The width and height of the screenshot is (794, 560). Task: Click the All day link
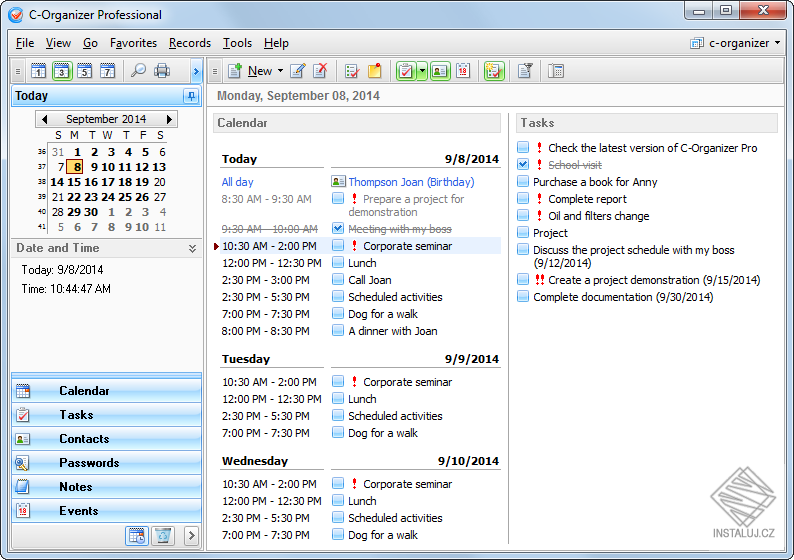(x=237, y=182)
